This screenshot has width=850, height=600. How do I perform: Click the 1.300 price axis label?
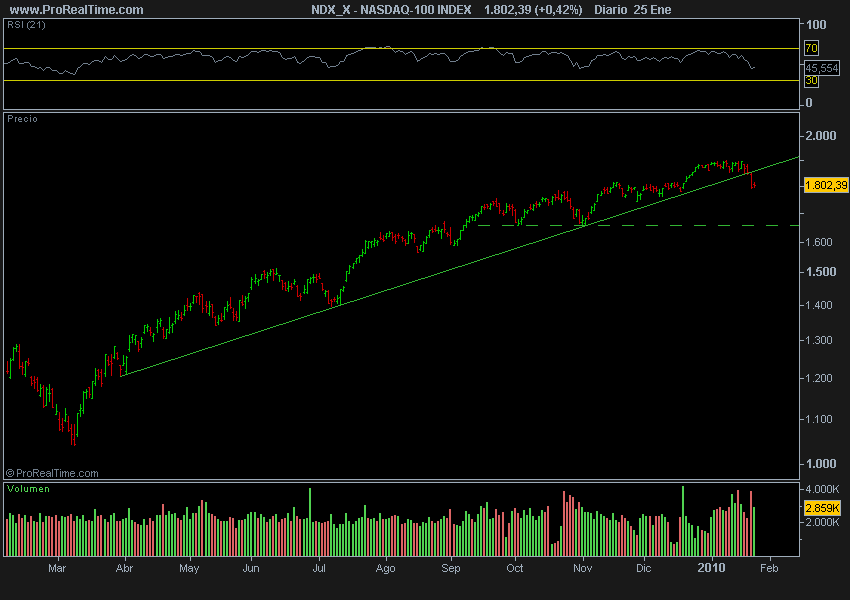pyautogui.click(x=819, y=340)
